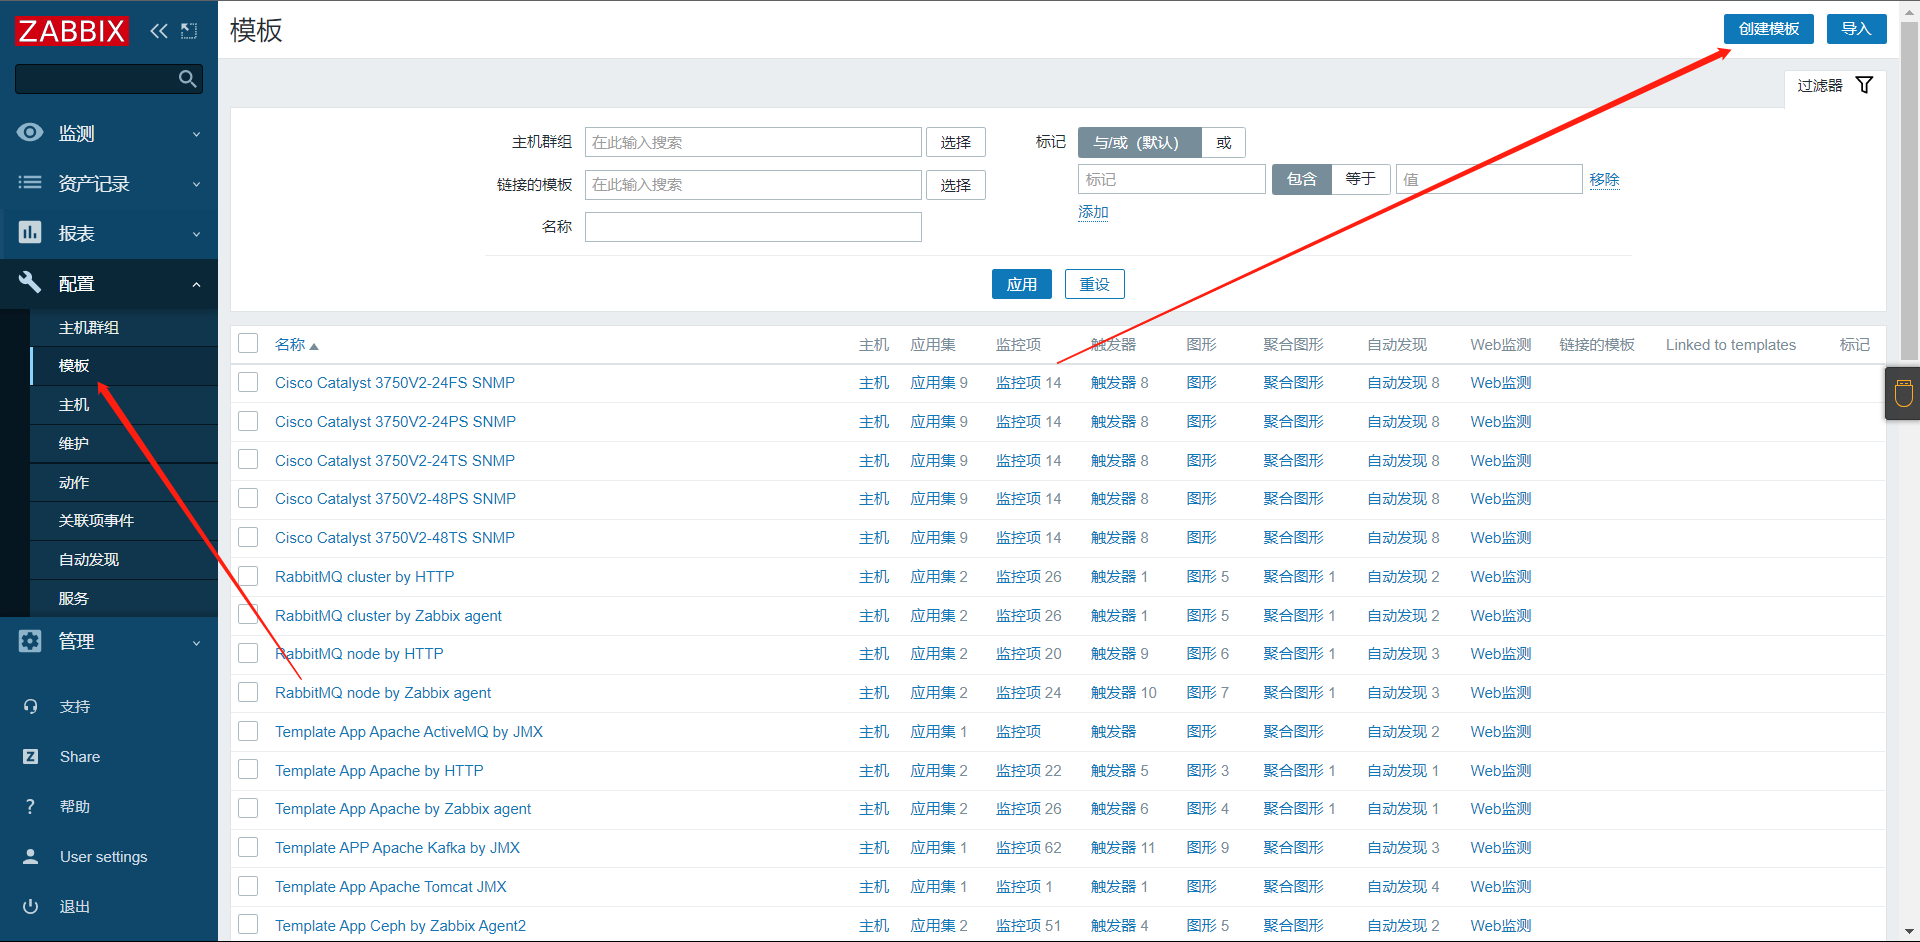Click the ZABBIX logo
The height and width of the screenshot is (942, 1920).
(x=72, y=31)
